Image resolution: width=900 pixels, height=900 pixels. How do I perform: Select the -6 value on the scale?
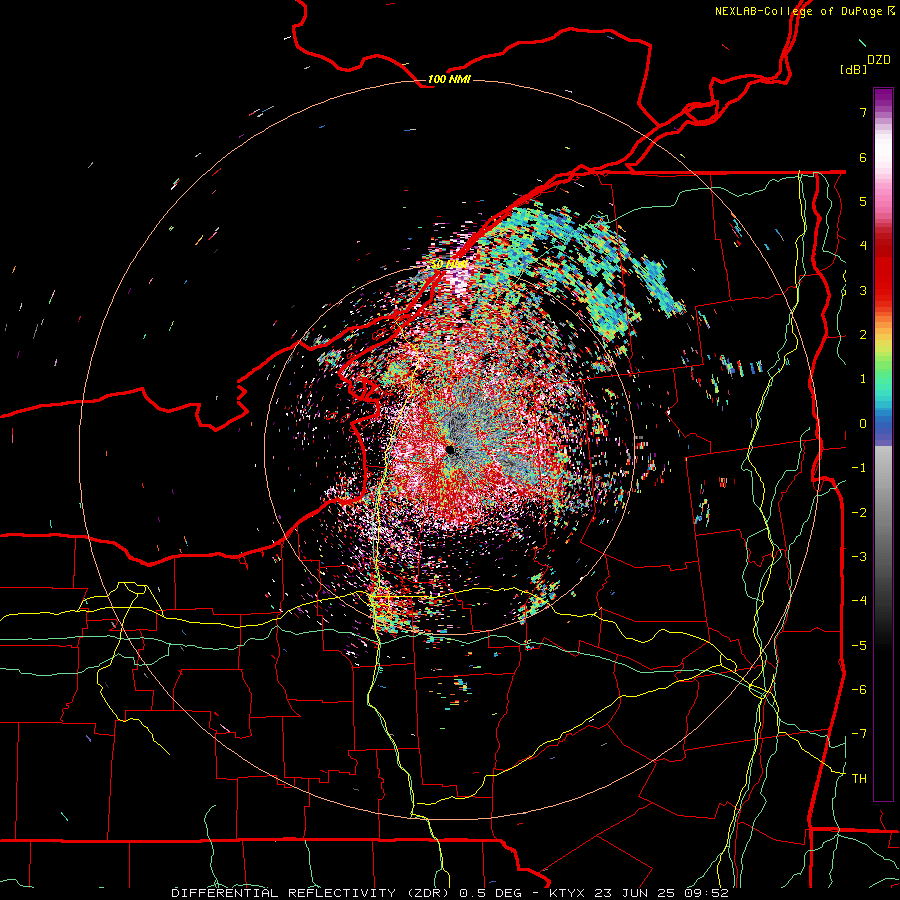click(x=859, y=690)
